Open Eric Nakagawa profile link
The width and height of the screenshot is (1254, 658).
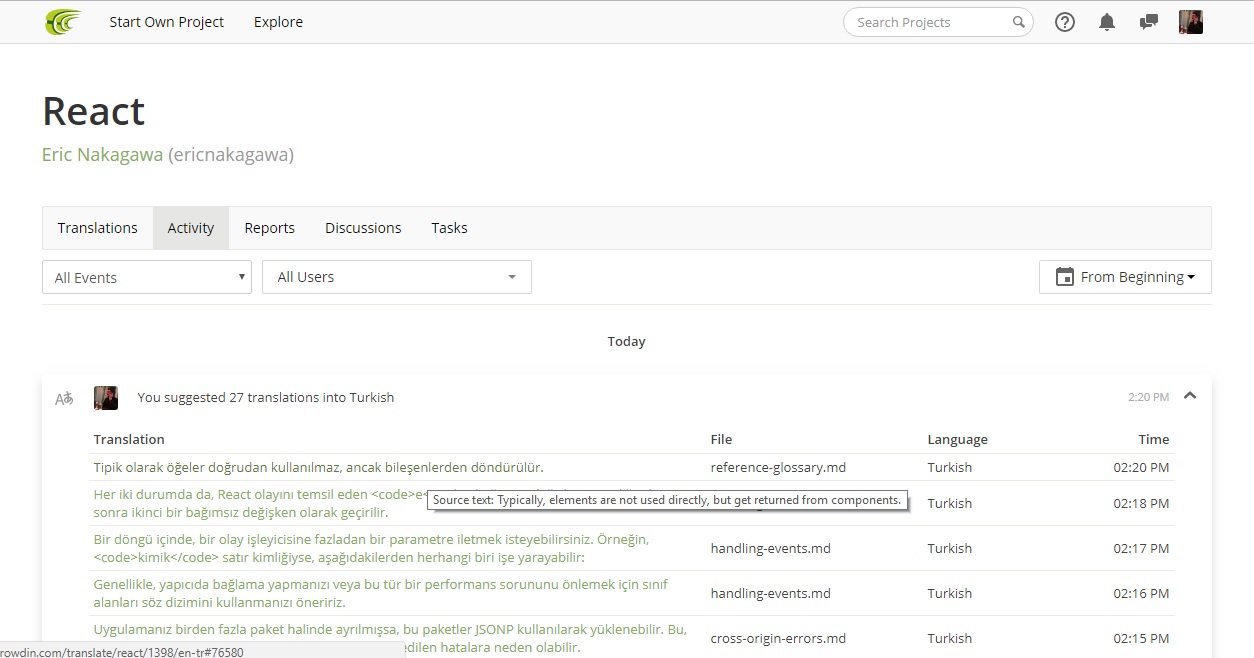point(102,155)
